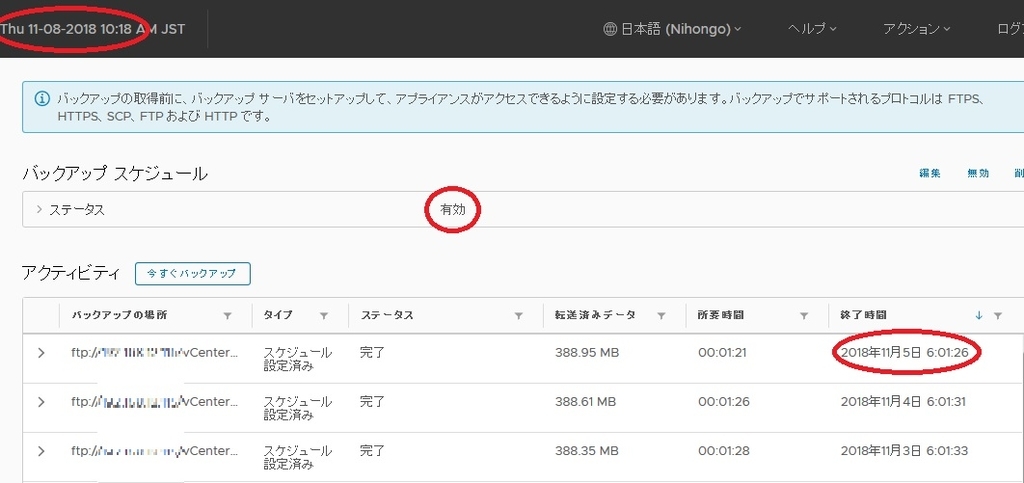Open filter for 終了時間 column
1024x483 pixels.
click(x=998, y=316)
